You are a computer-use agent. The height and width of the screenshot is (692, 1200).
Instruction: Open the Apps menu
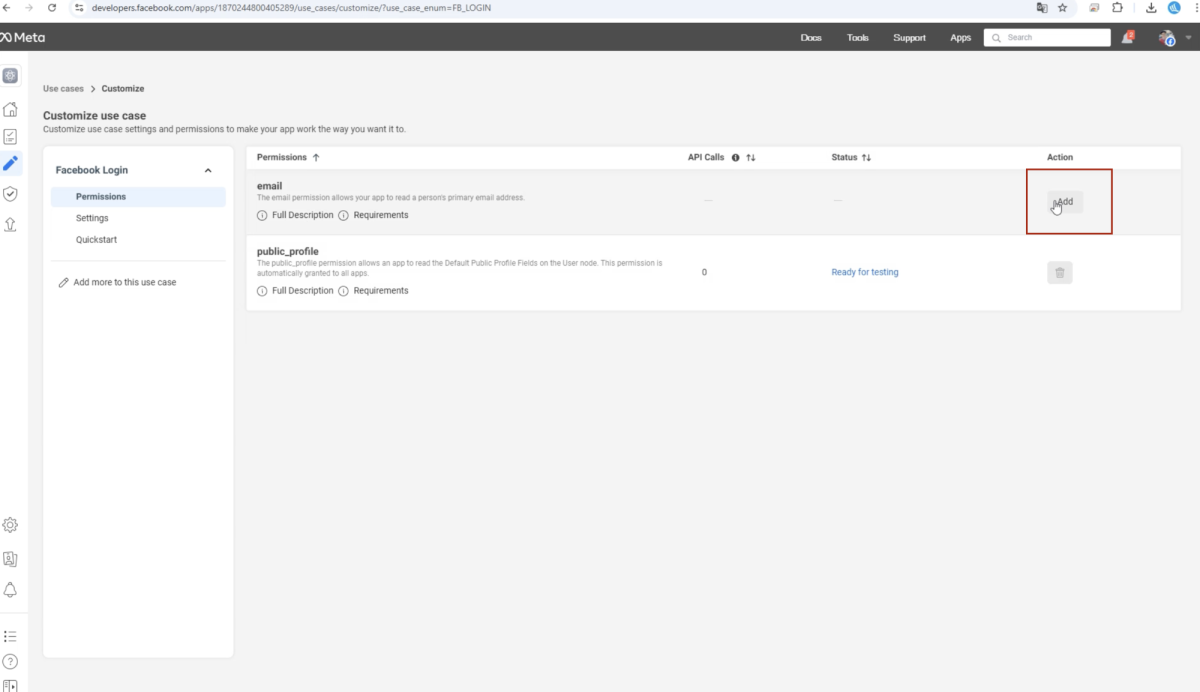point(961,38)
